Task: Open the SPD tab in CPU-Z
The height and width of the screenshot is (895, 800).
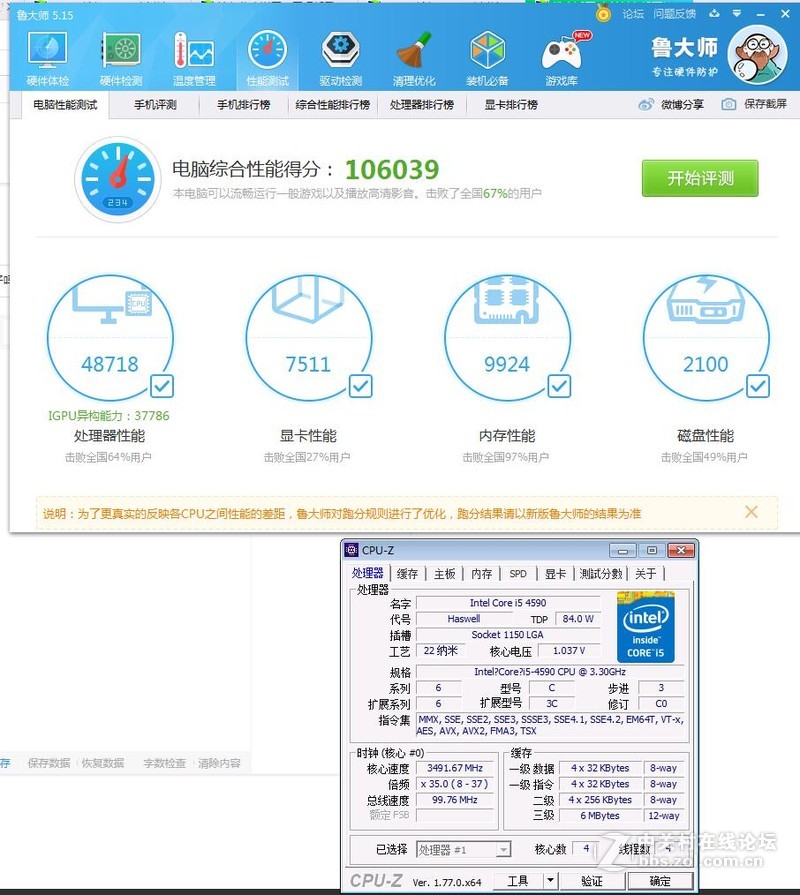Action: [x=518, y=574]
